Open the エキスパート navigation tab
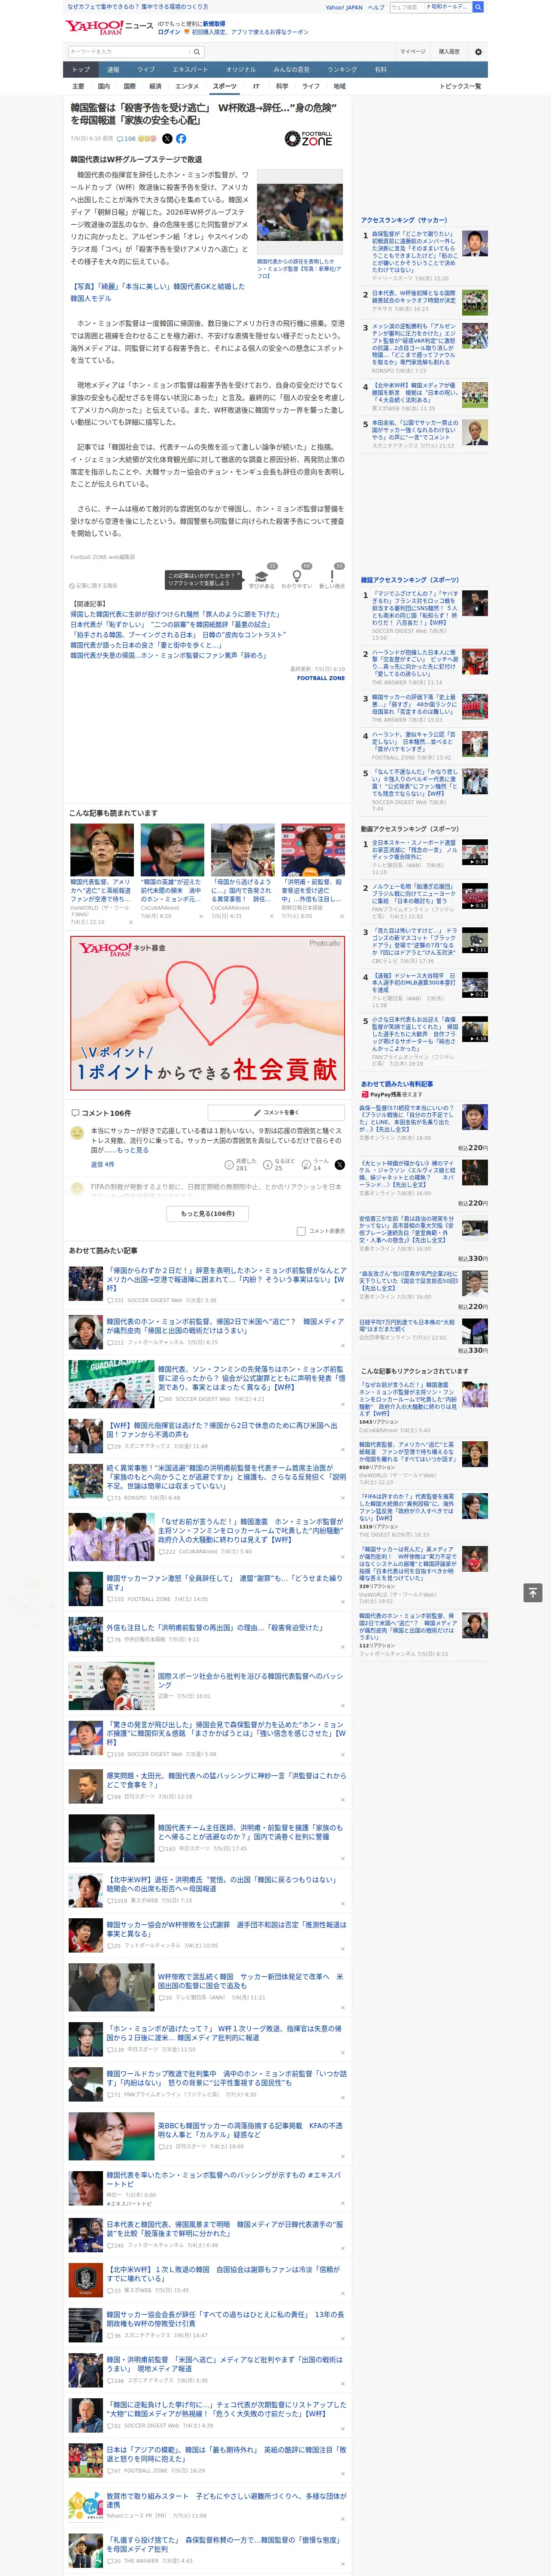Image resolution: width=551 pixels, height=2576 pixels. point(190,70)
